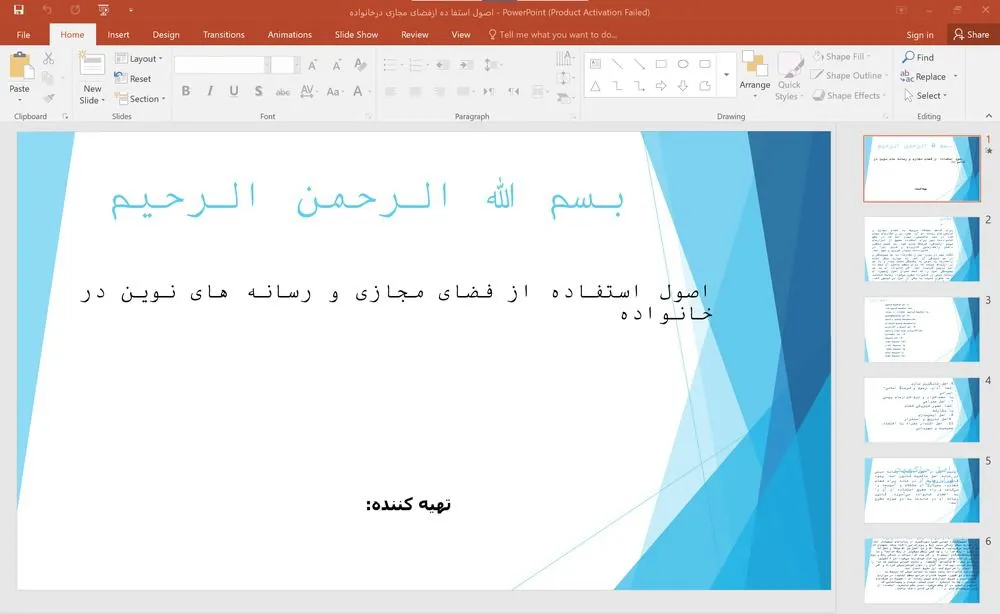Open the Slide Show tab

coord(356,35)
